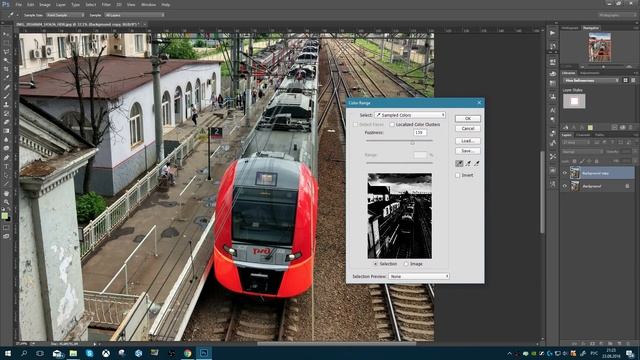The height and width of the screenshot is (360, 640).
Task: Select the Quick Selection tool
Action: coord(6,60)
